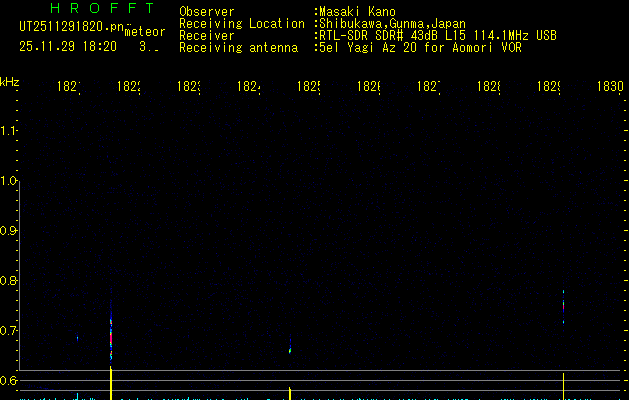Select observer name Masaki Kano

point(357,12)
